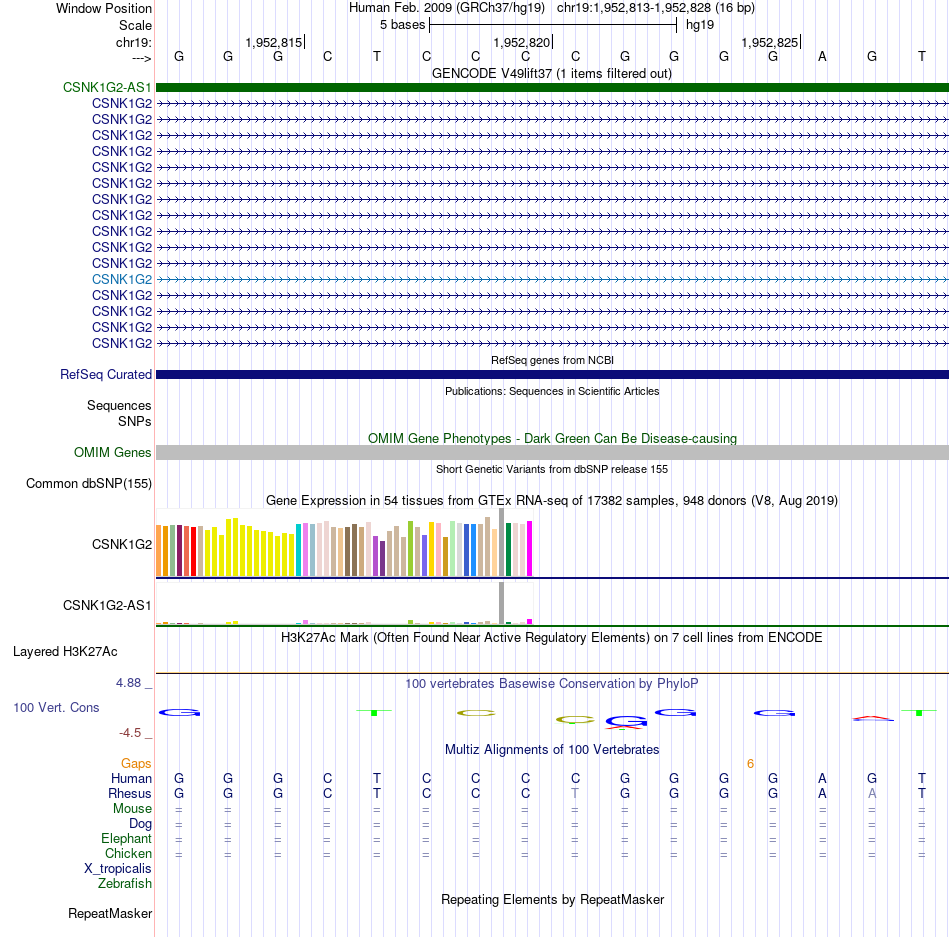Click the Elephant alignment row label
Viewport: 950px width, 937px height.
pyautogui.click(x=126, y=839)
